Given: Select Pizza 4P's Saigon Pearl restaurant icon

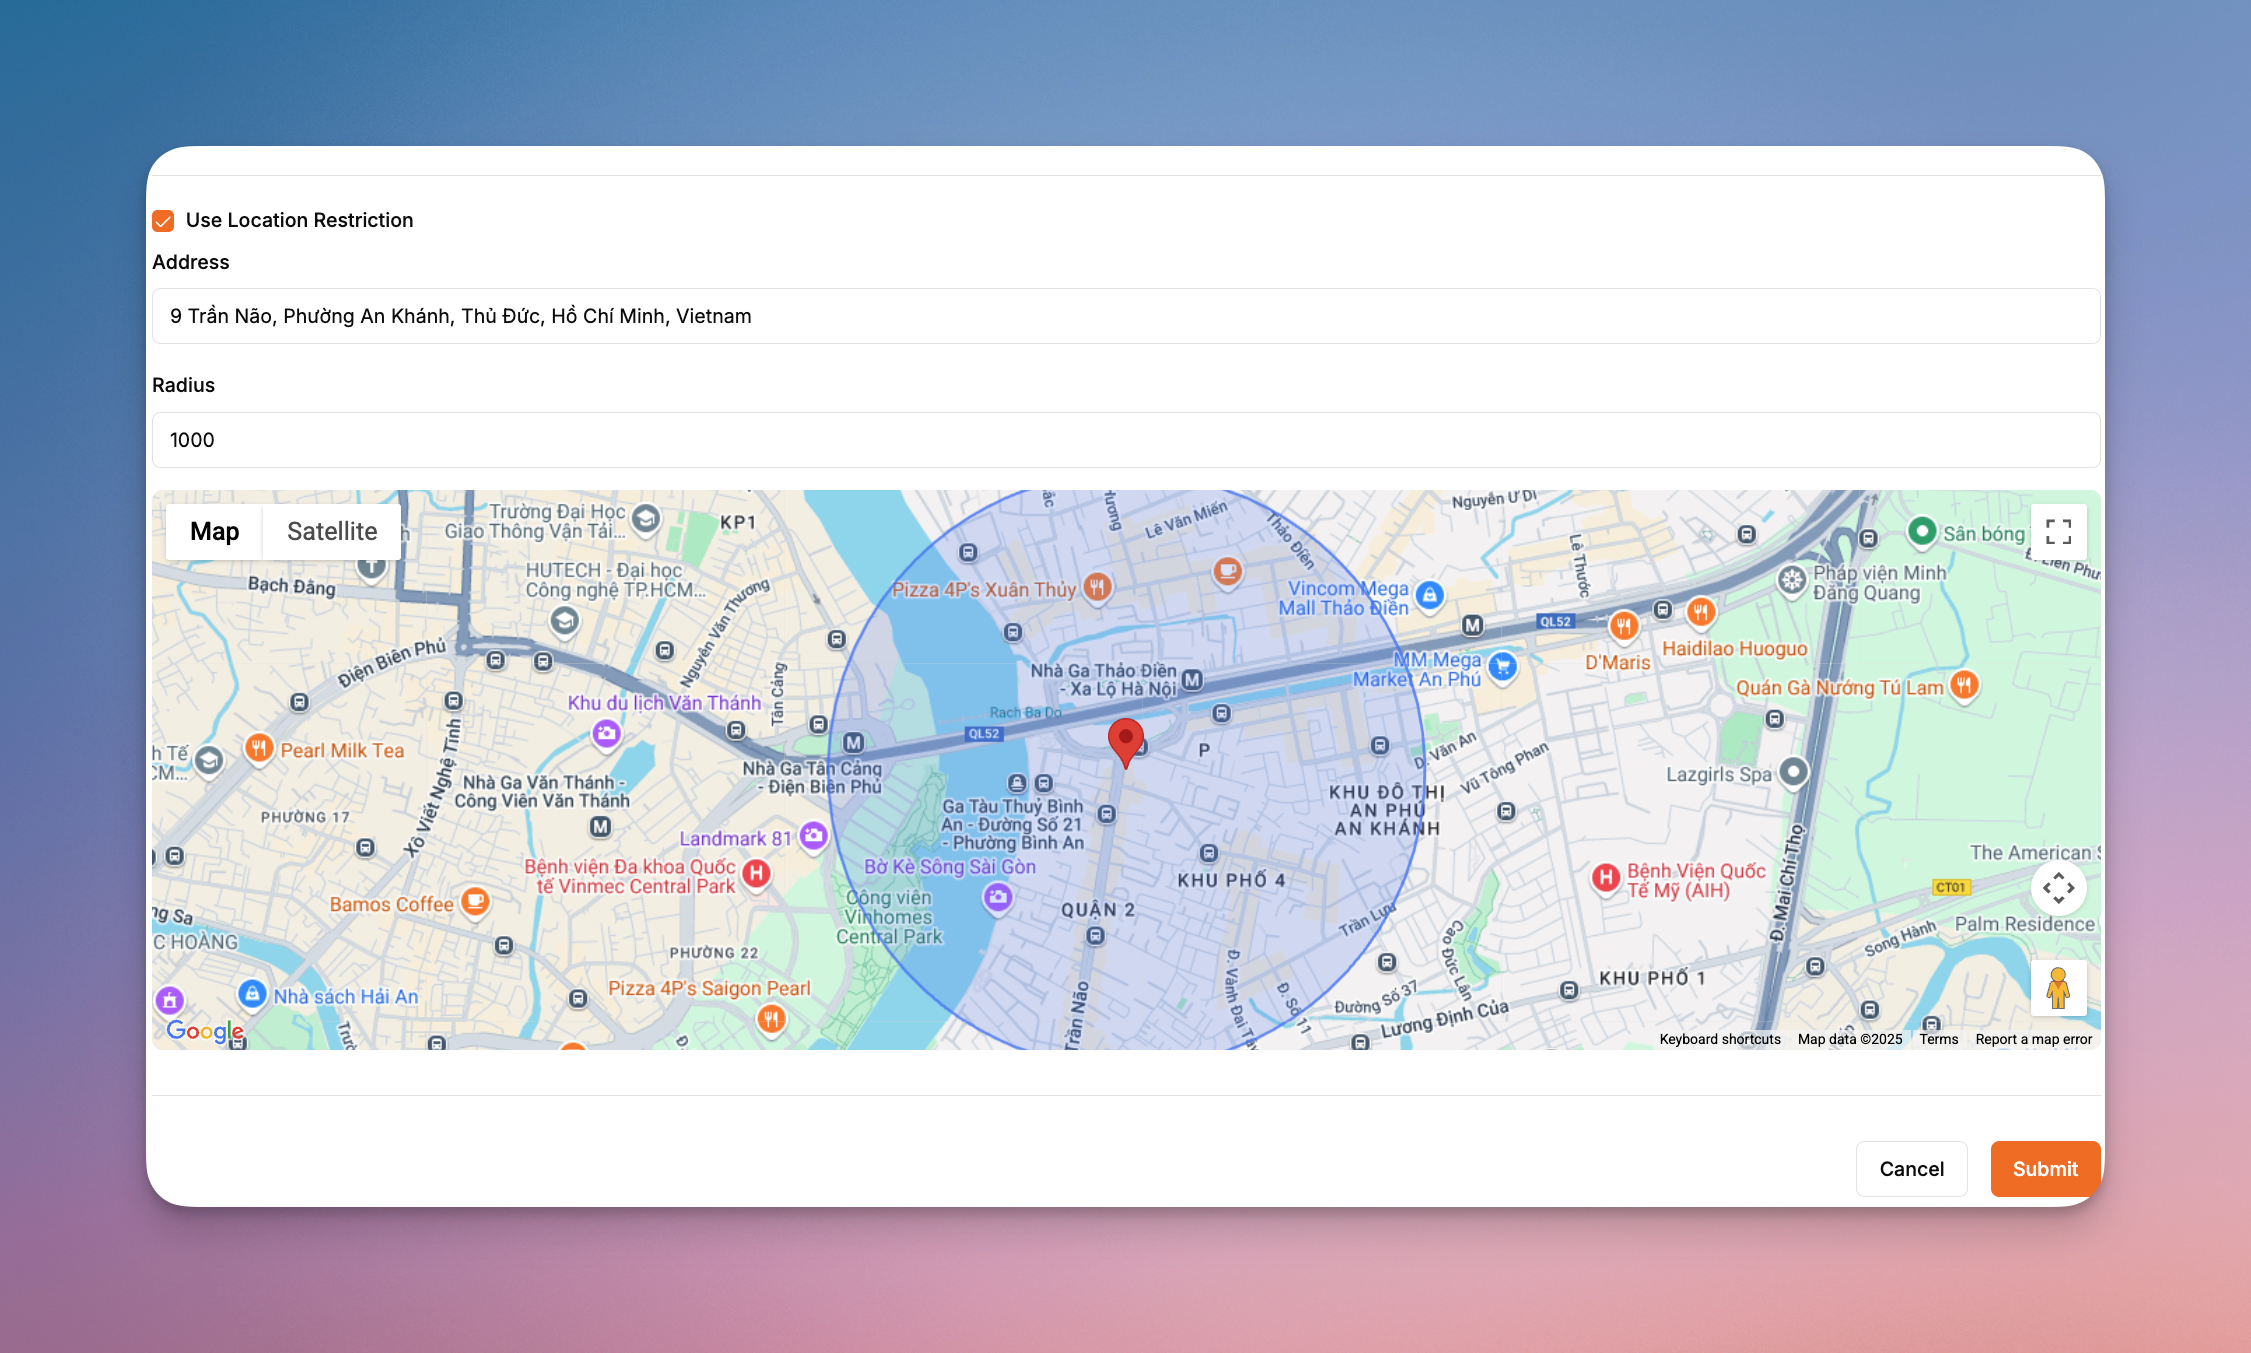Looking at the screenshot, I should tap(771, 1019).
